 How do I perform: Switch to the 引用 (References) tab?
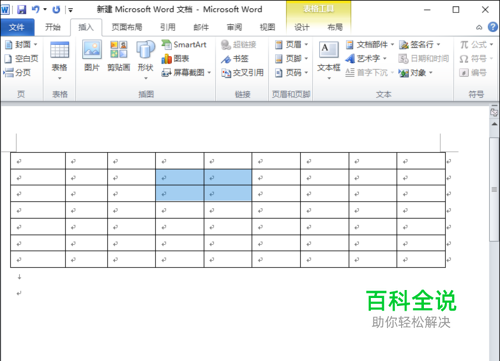168,27
